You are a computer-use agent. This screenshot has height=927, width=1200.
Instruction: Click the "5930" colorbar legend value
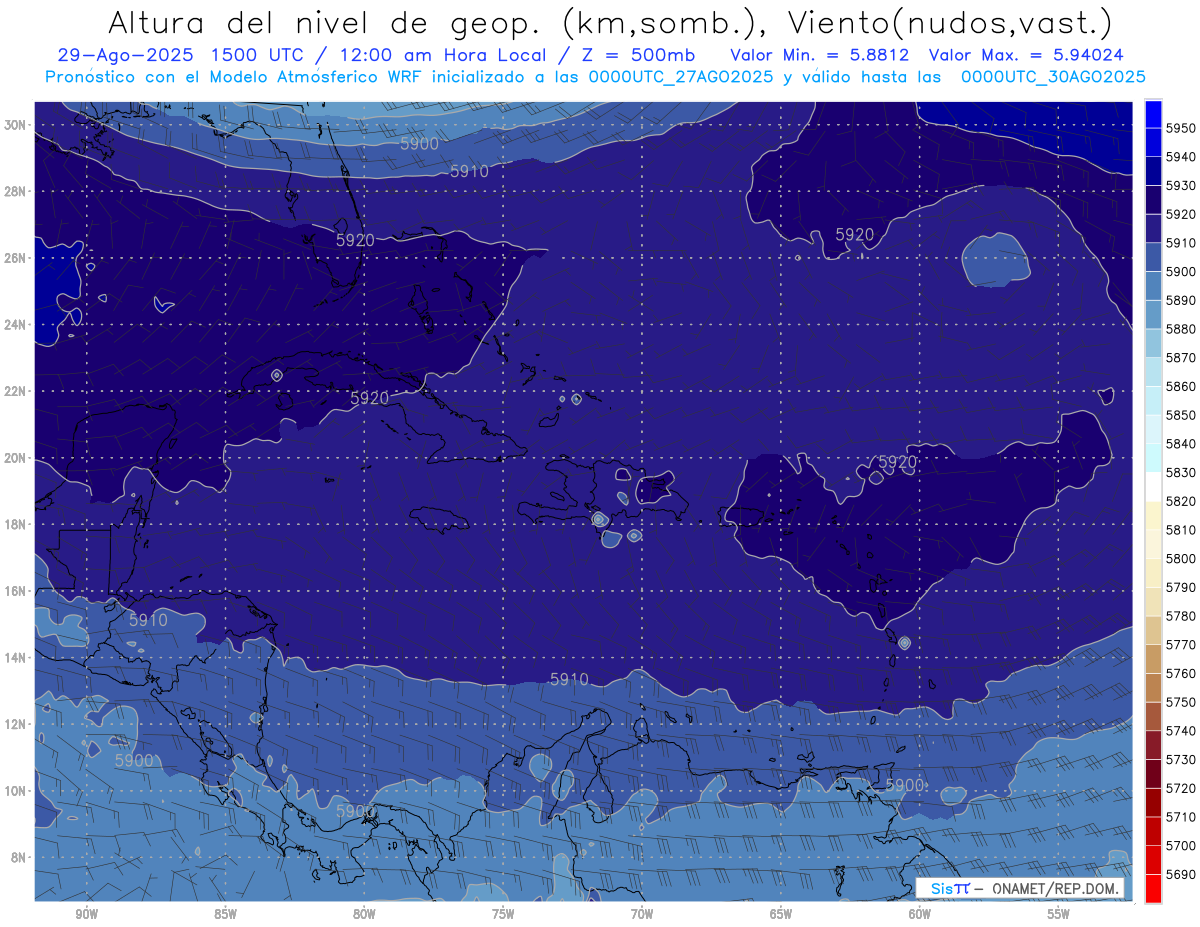(1180, 185)
